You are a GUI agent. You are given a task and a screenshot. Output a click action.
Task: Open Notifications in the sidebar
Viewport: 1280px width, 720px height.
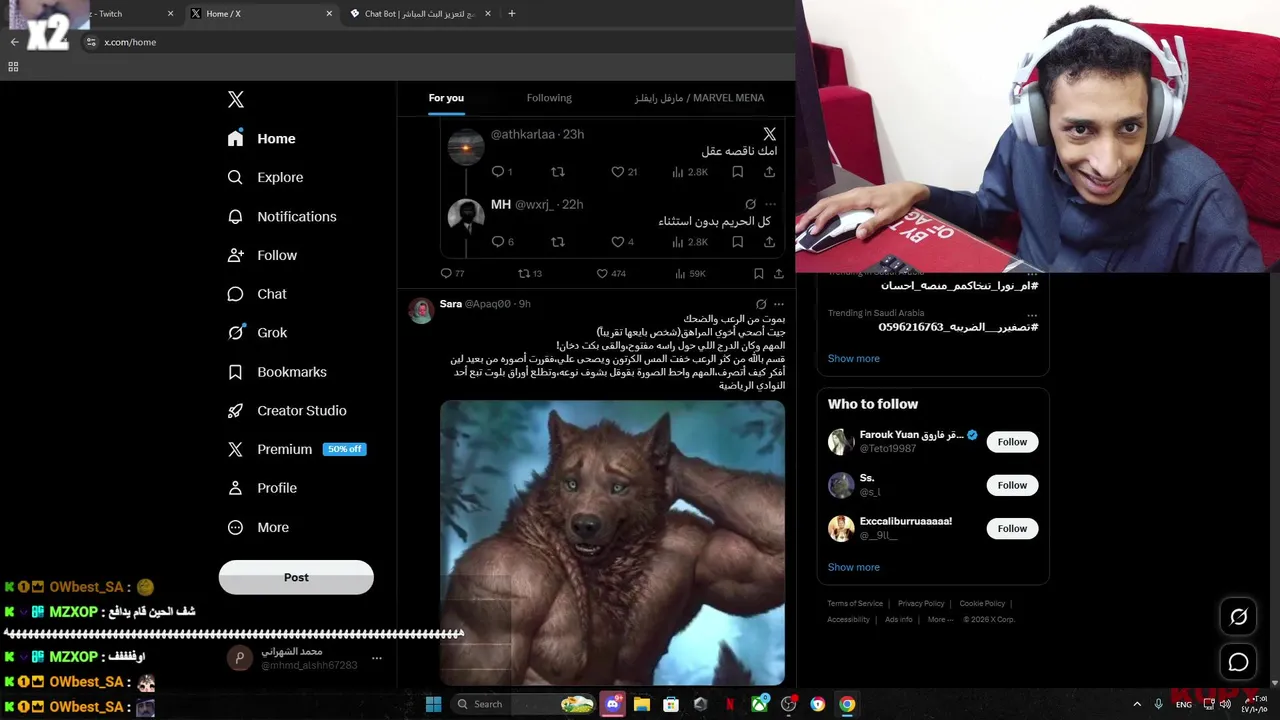coord(282,216)
